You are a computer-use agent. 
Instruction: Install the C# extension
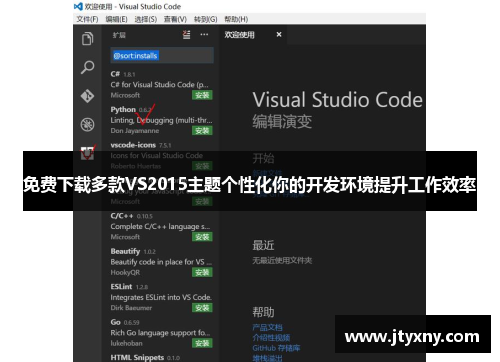pos(202,95)
